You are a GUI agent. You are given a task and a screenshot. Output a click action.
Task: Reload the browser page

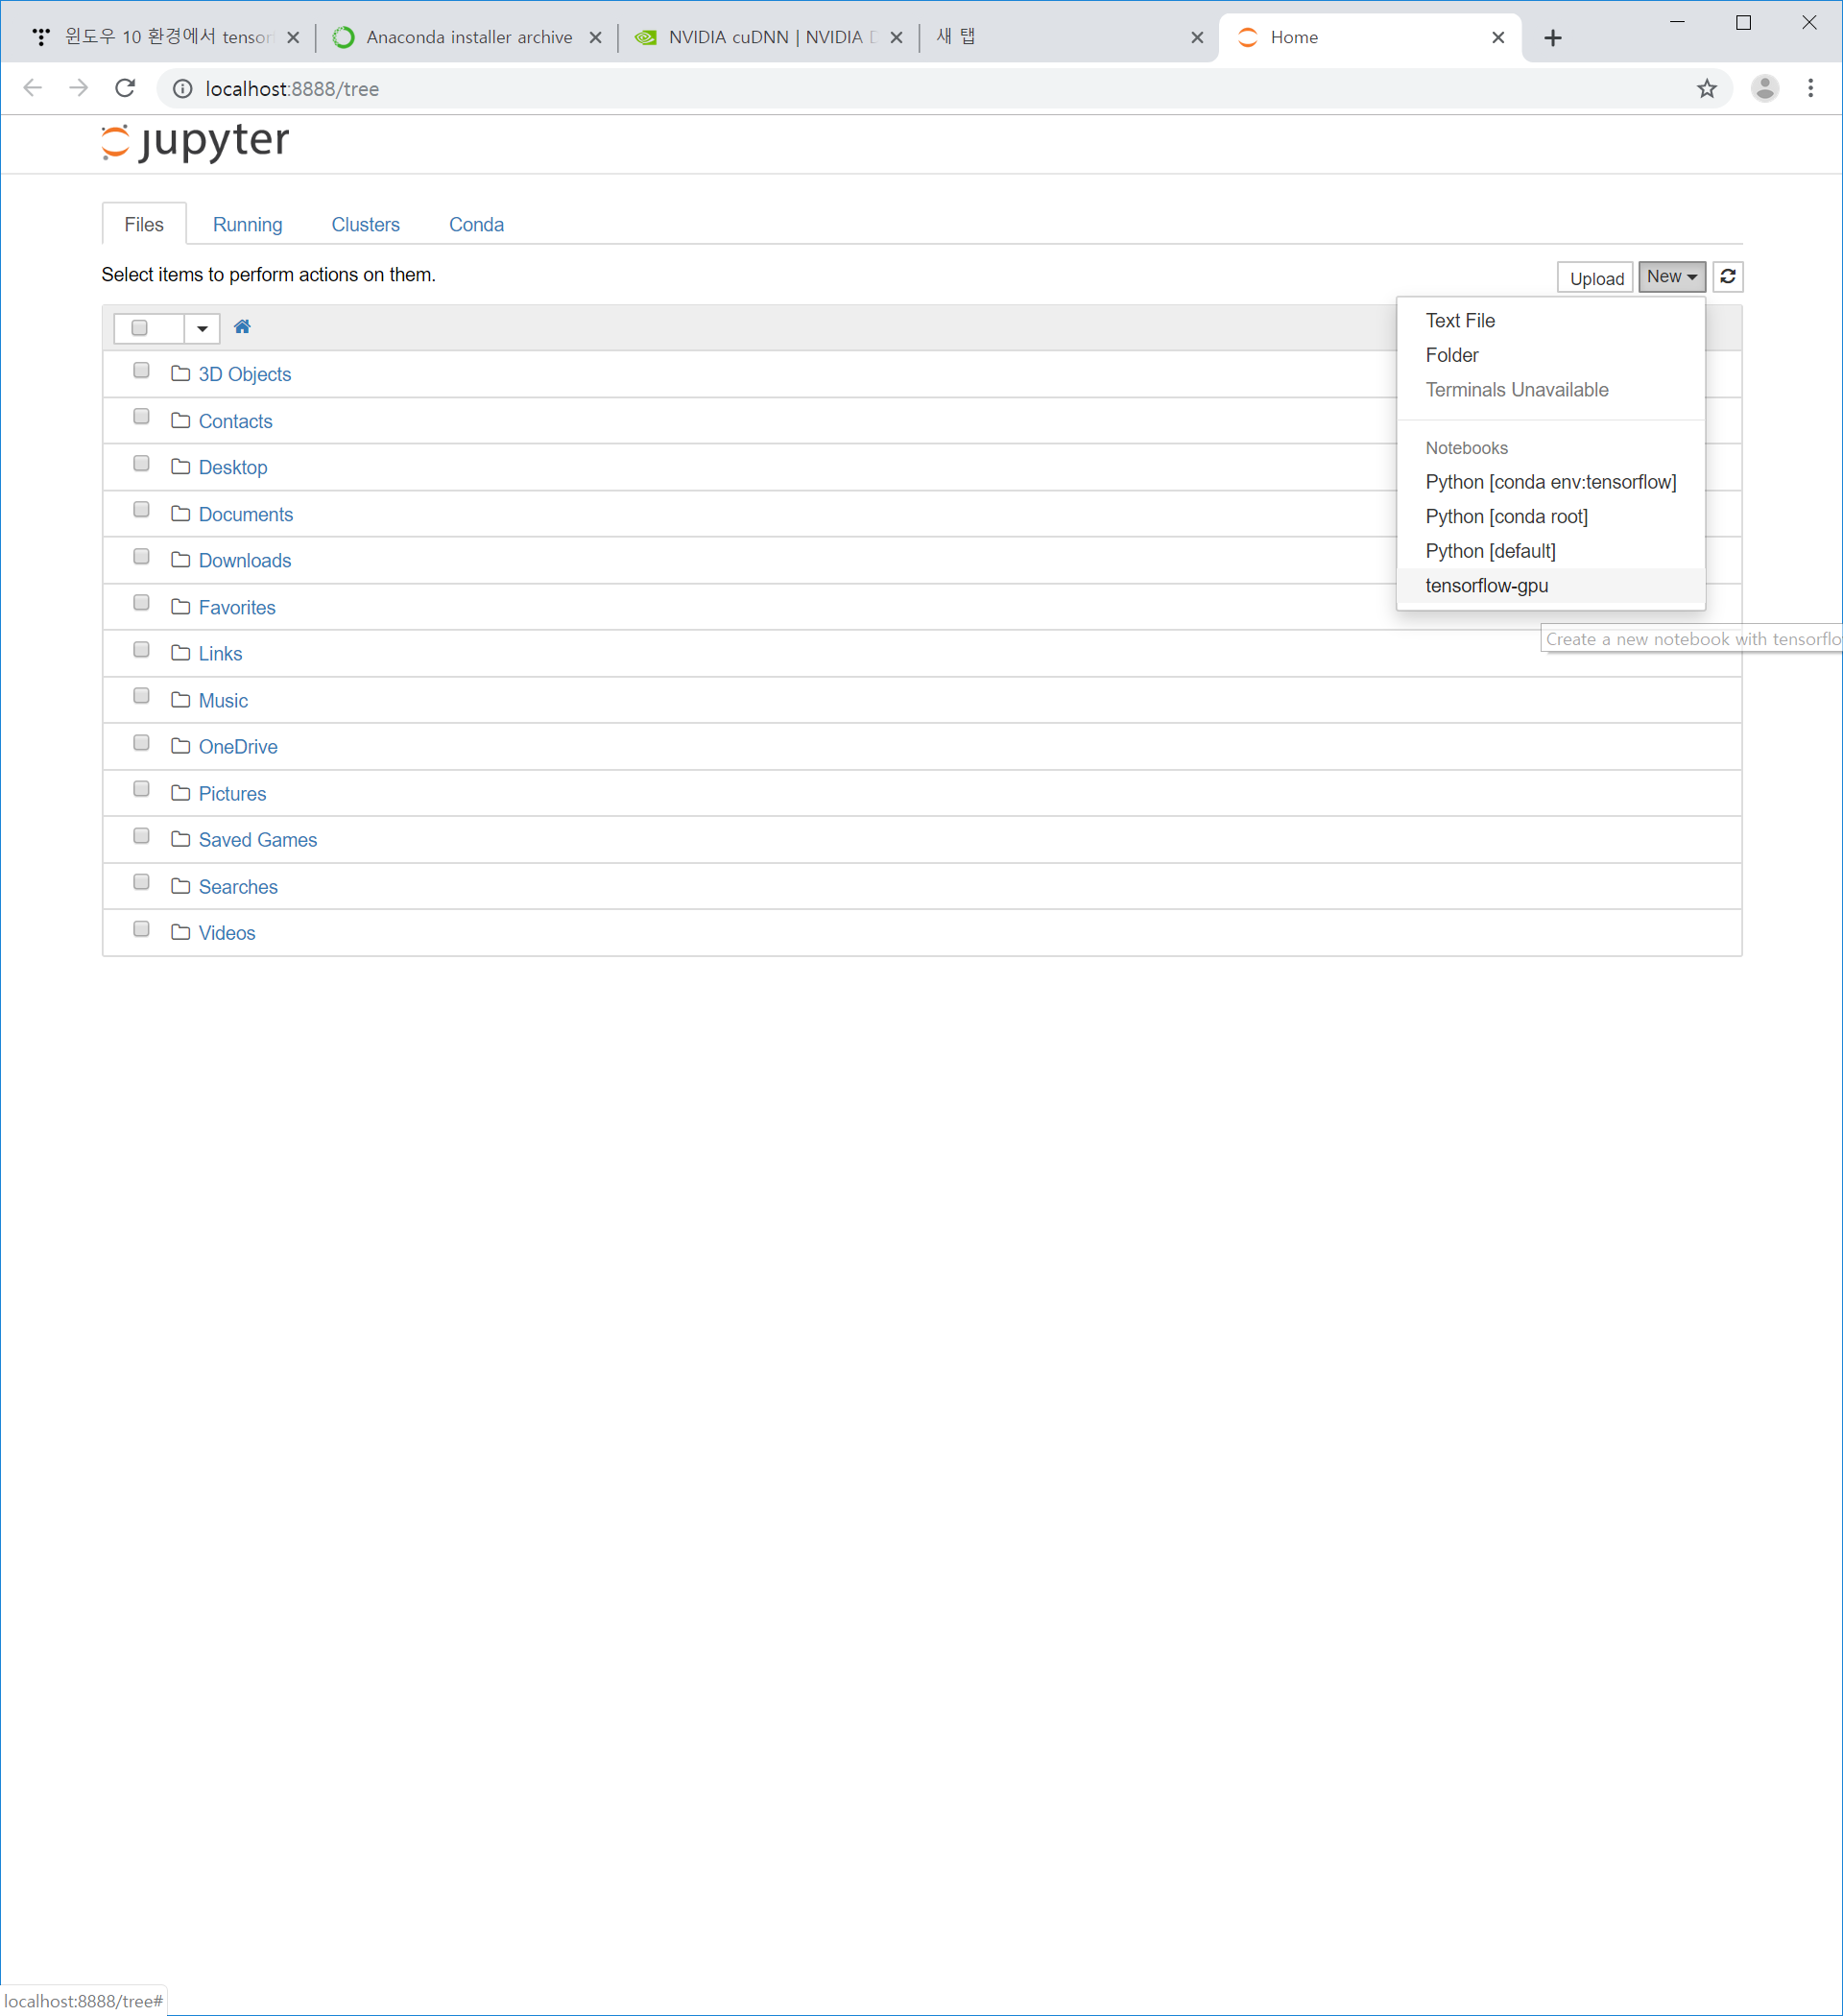(125, 89)
